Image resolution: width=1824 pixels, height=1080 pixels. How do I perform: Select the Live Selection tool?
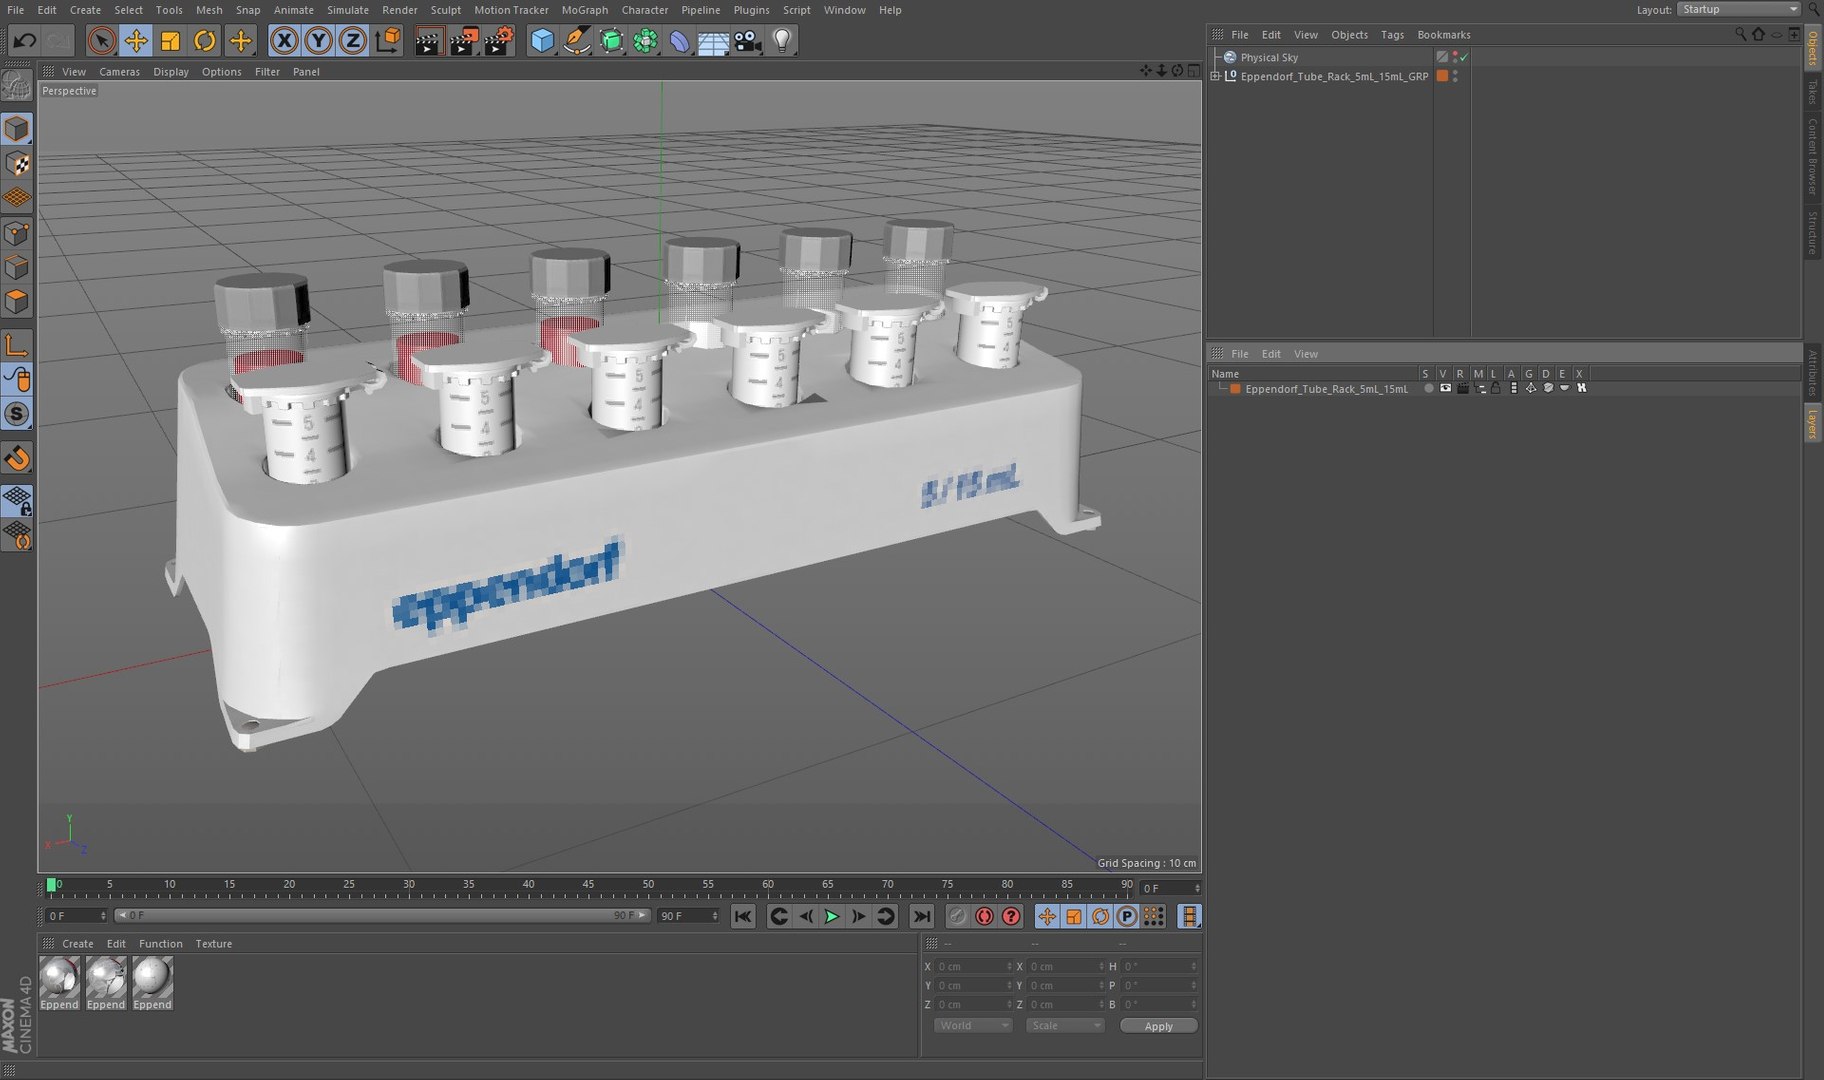pyautogui.click(x=100, y=41)
